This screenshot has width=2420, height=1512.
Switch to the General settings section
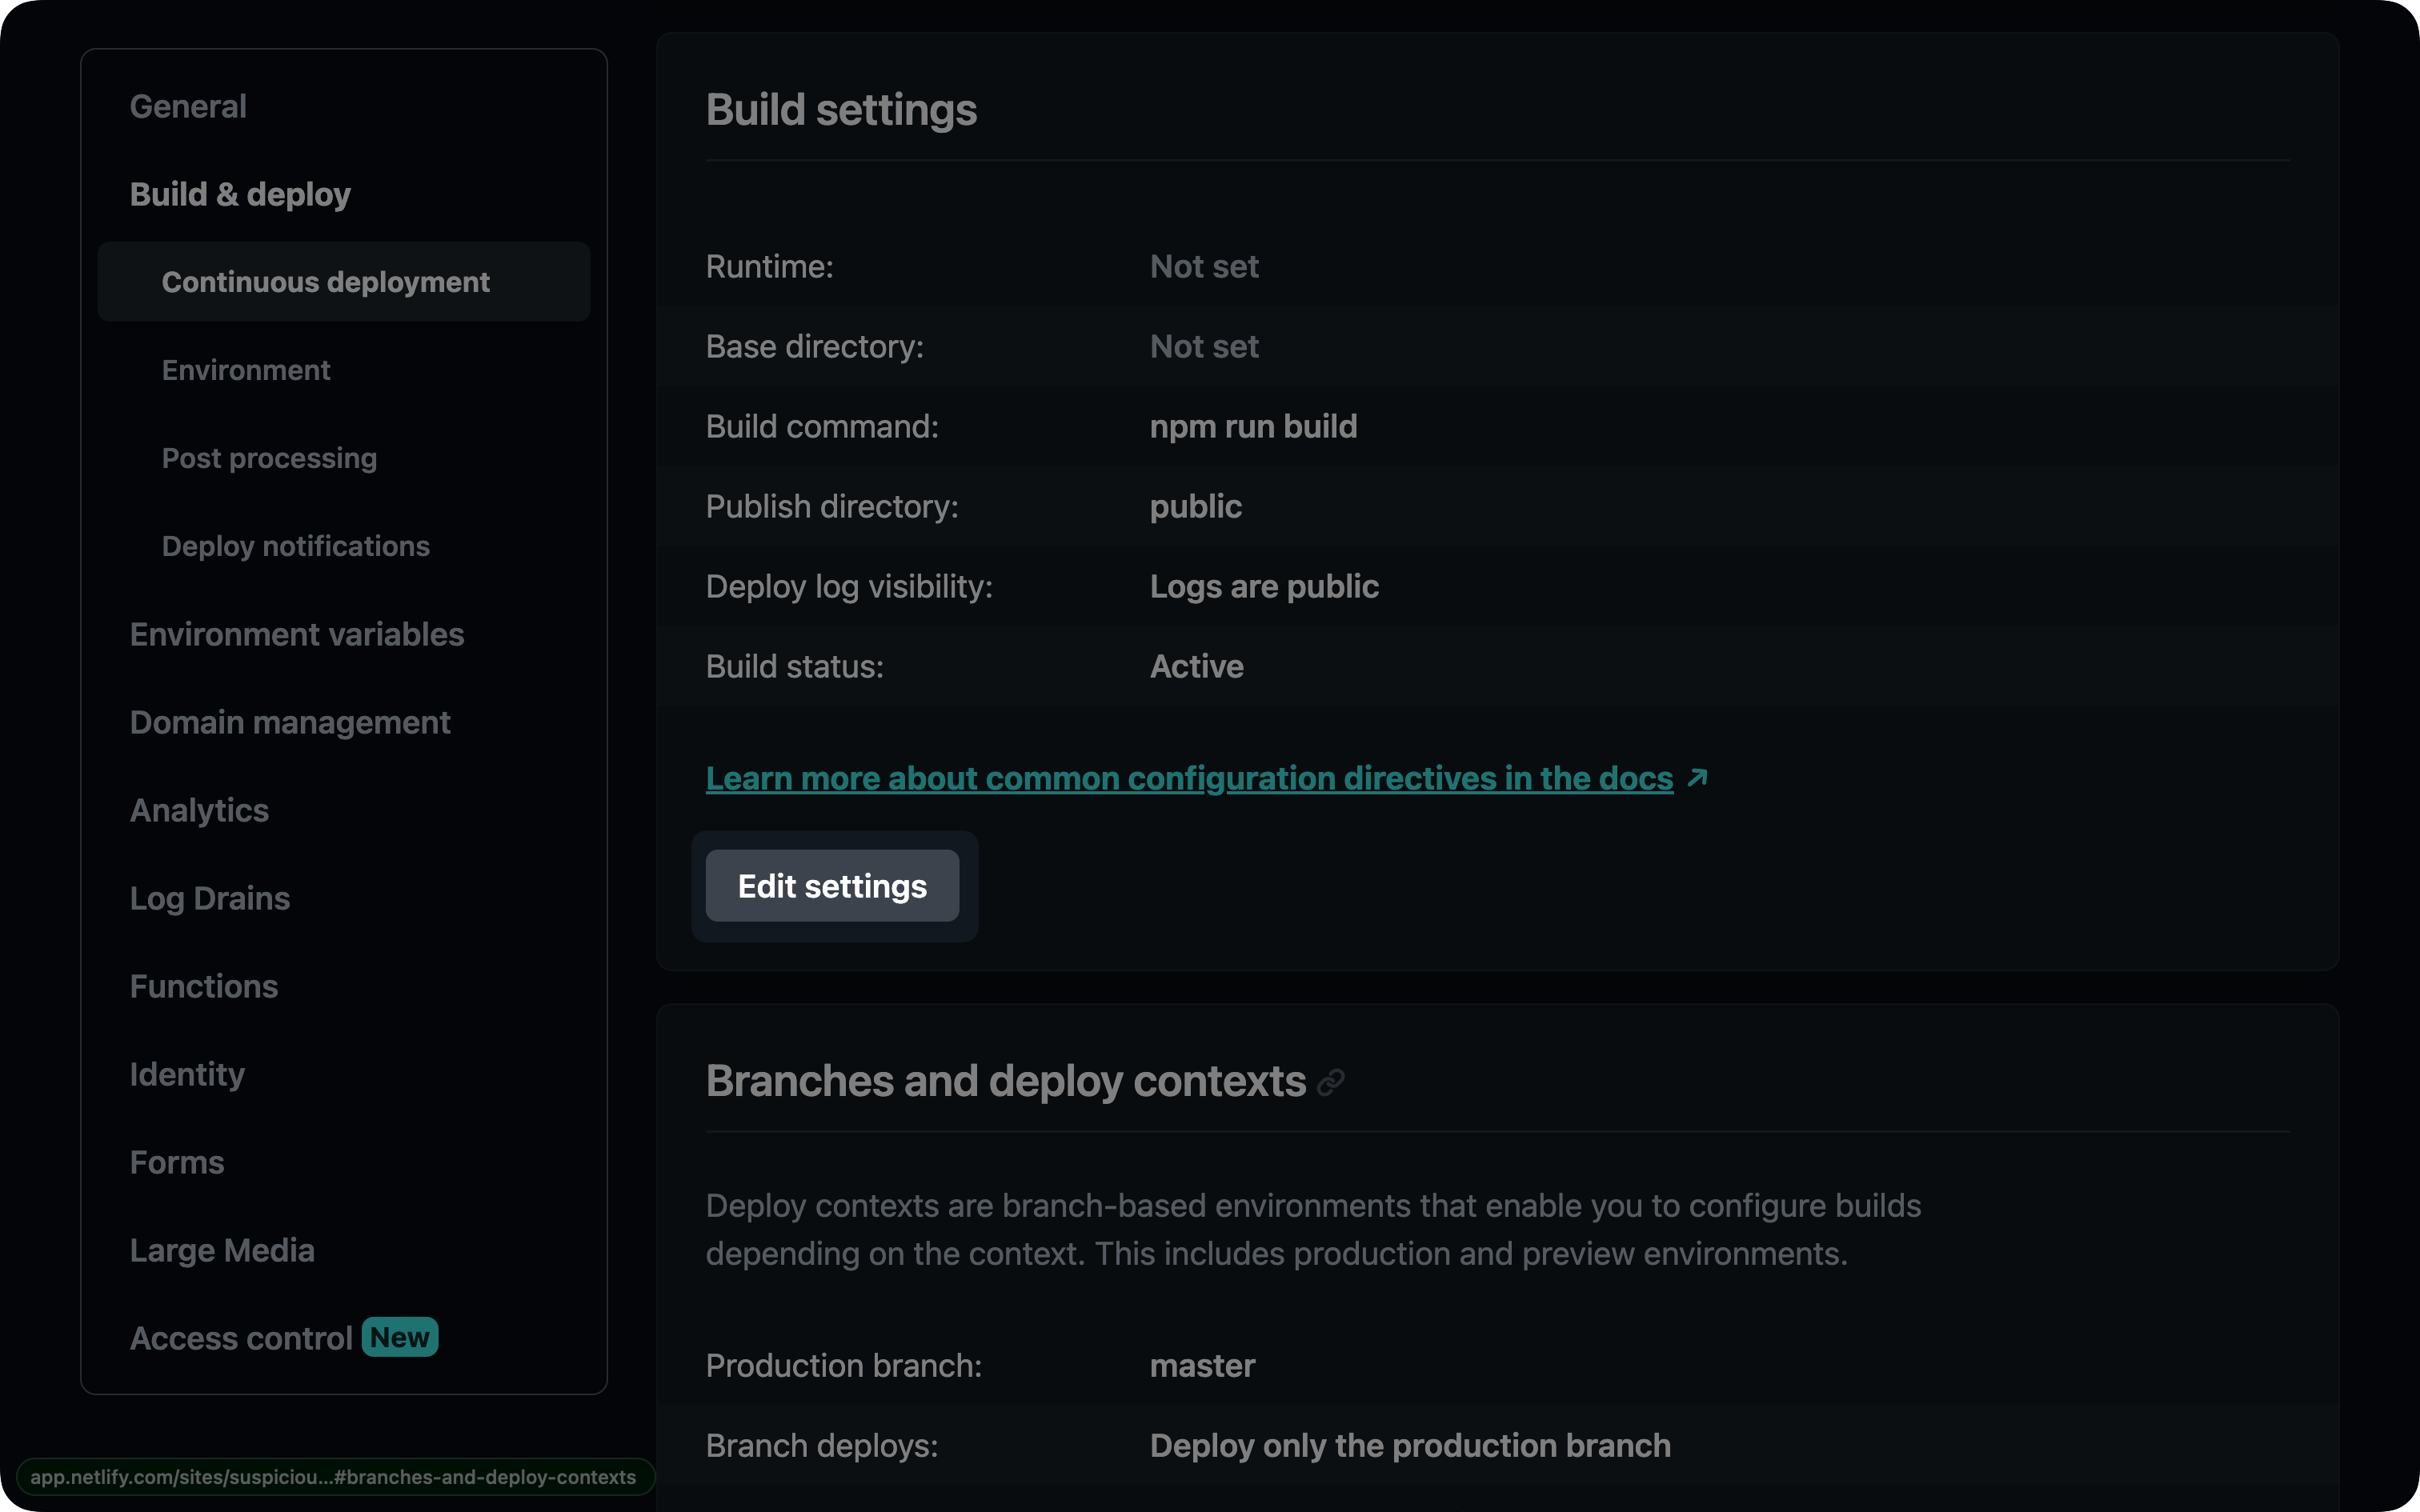tap(188, 105)
